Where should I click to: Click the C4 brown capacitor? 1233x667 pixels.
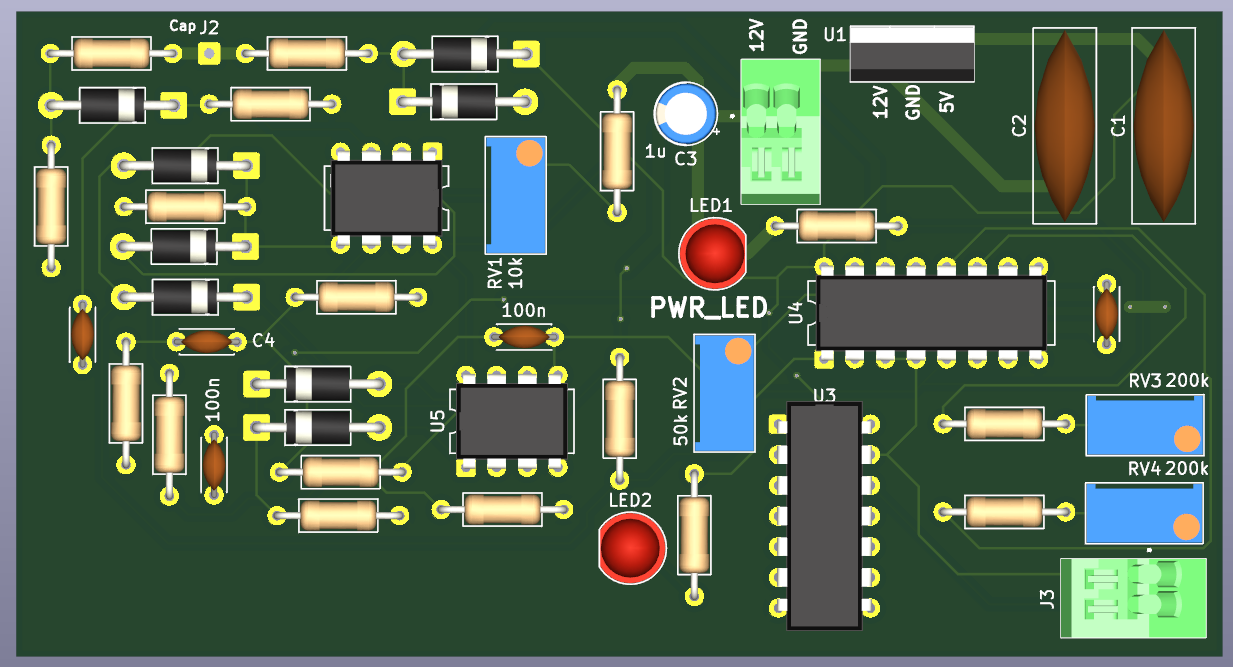click(x=204, y=342)
